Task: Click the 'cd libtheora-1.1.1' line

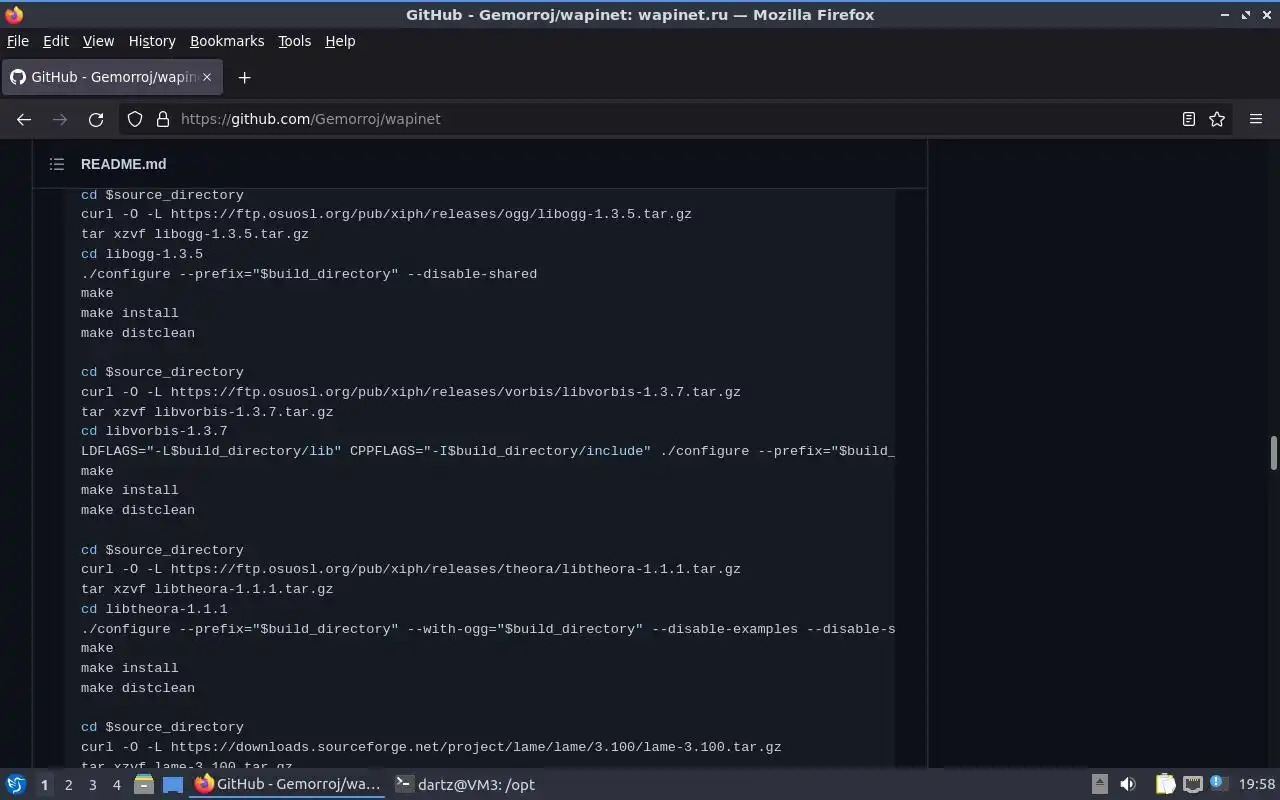Action: pos(154,609)
